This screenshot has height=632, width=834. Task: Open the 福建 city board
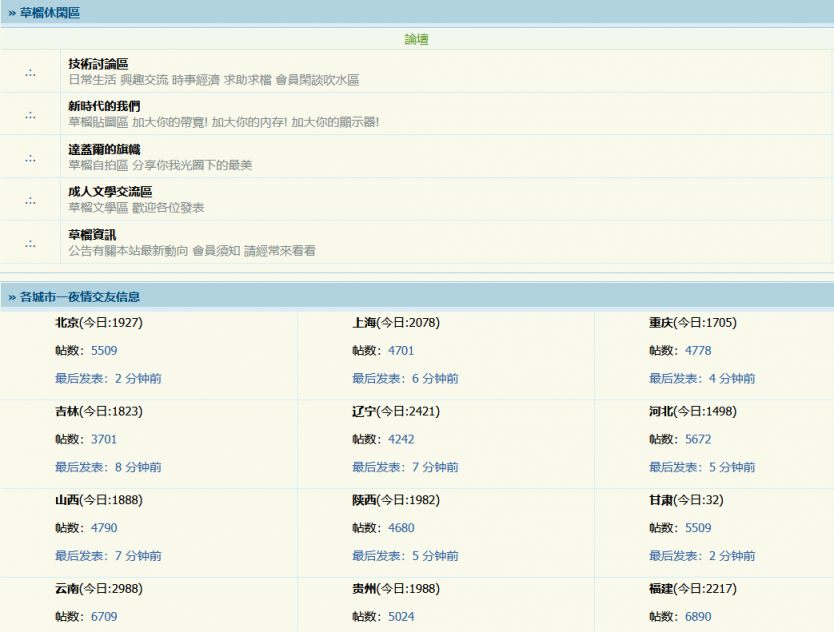[661, 589]
